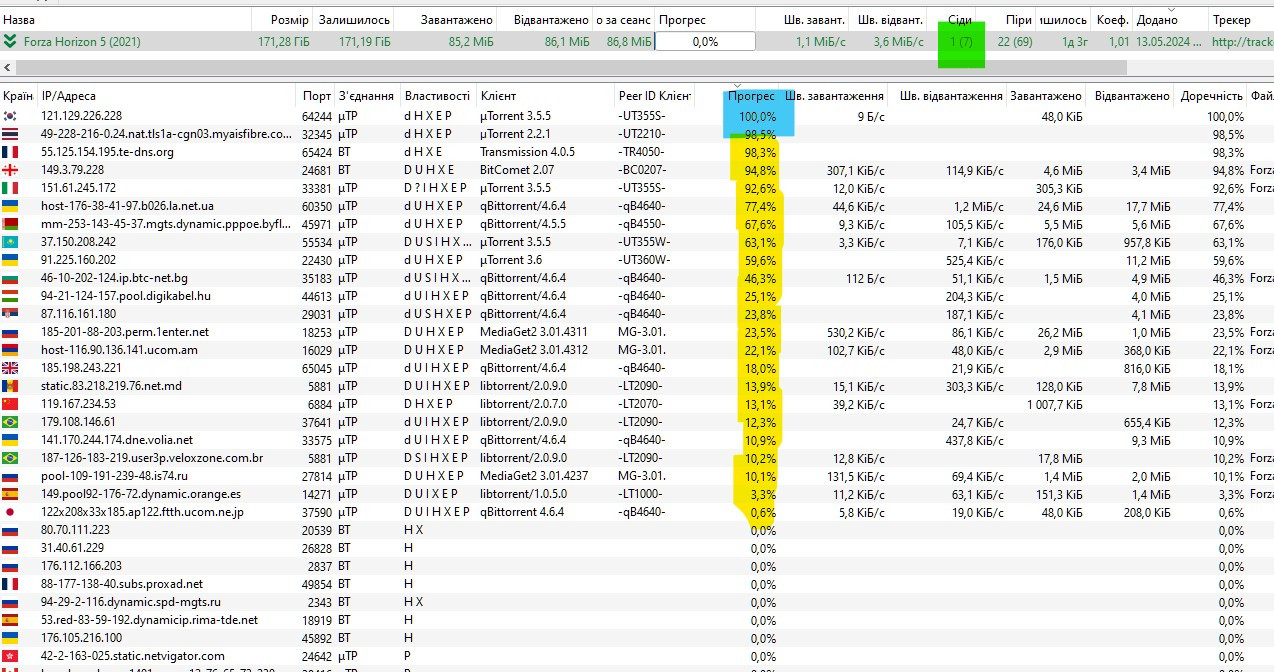Click the UK flag beside 185.198.243.221
Screen dimensions: 1274x672
[x=11, y=368]
